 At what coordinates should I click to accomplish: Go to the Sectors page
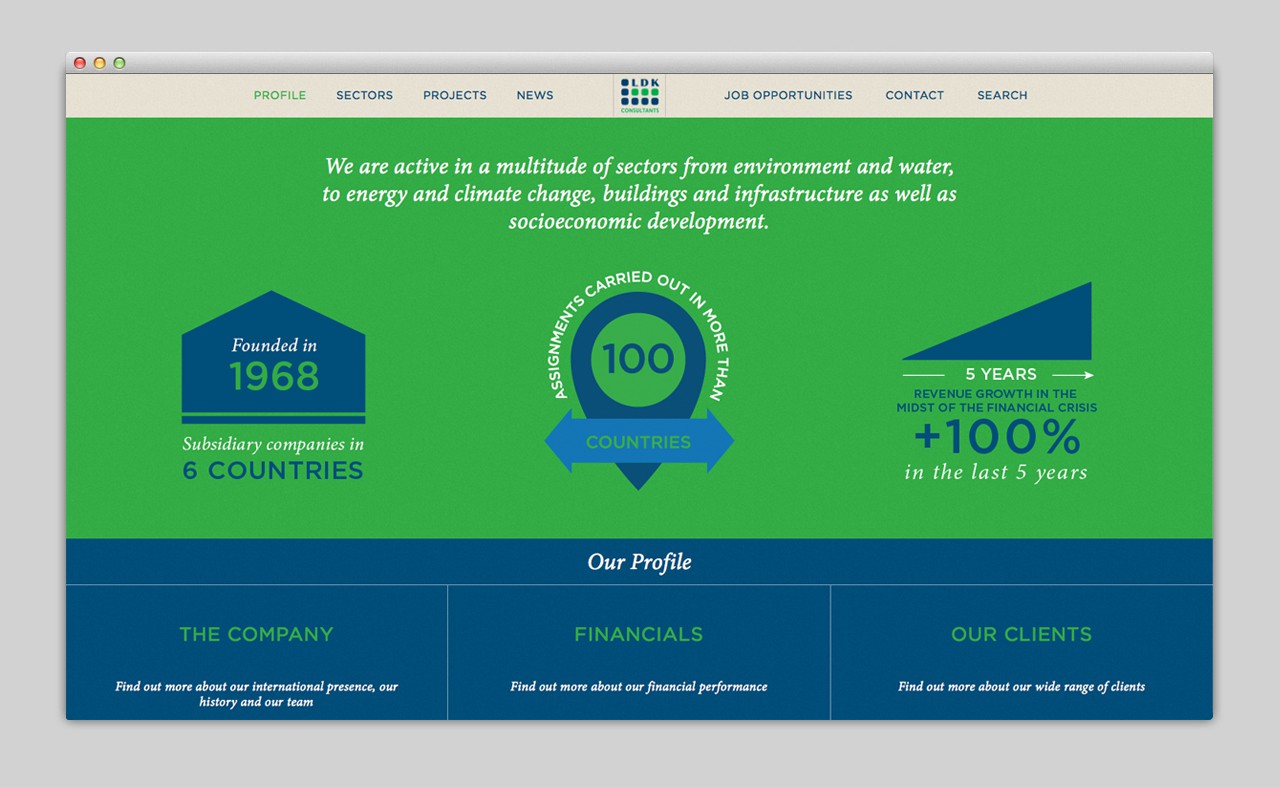click(364, 95)
